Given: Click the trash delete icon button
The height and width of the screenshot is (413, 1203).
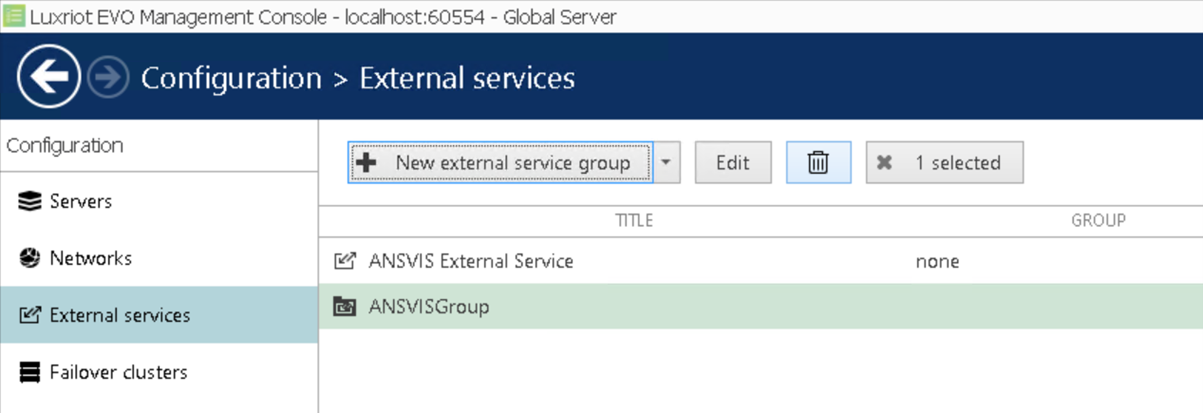Looking at the screenshot, I should (x=818, y=162).
